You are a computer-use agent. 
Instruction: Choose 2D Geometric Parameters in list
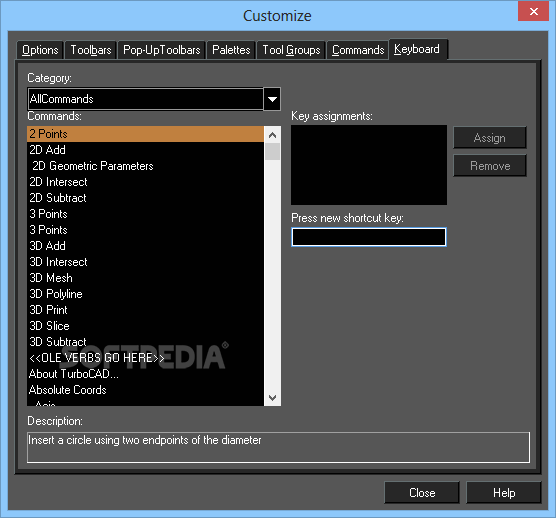click(145, 166)
